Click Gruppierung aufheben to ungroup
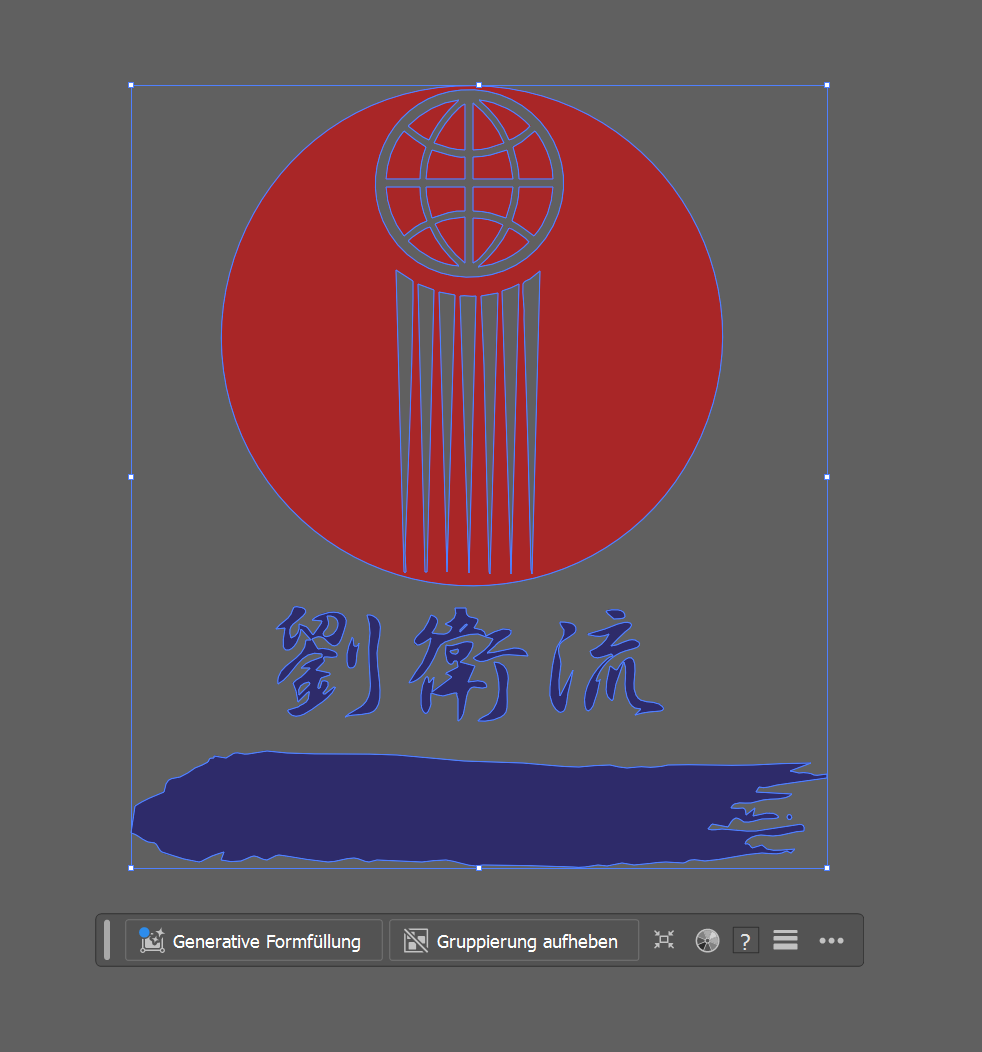 [513, 941]
